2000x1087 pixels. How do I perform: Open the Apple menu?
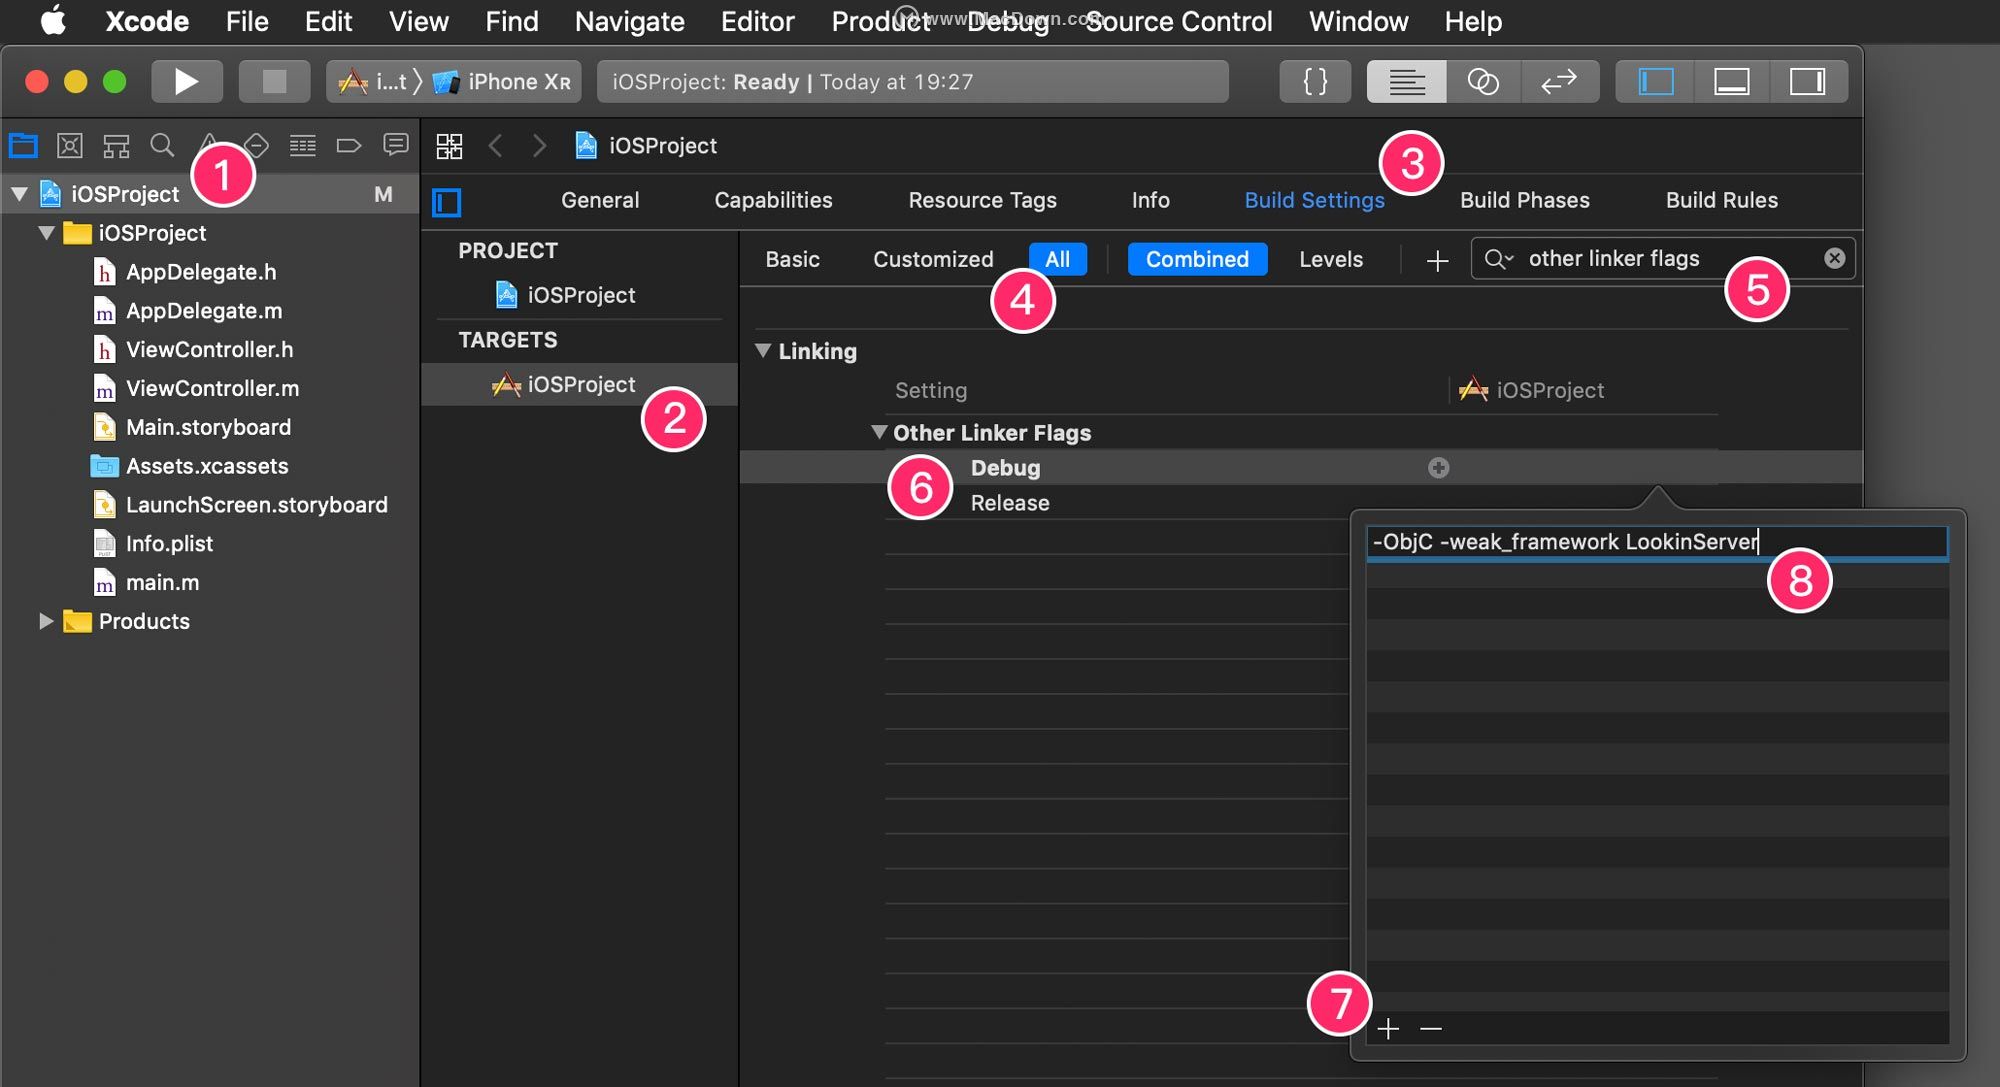tap(53, 21)
